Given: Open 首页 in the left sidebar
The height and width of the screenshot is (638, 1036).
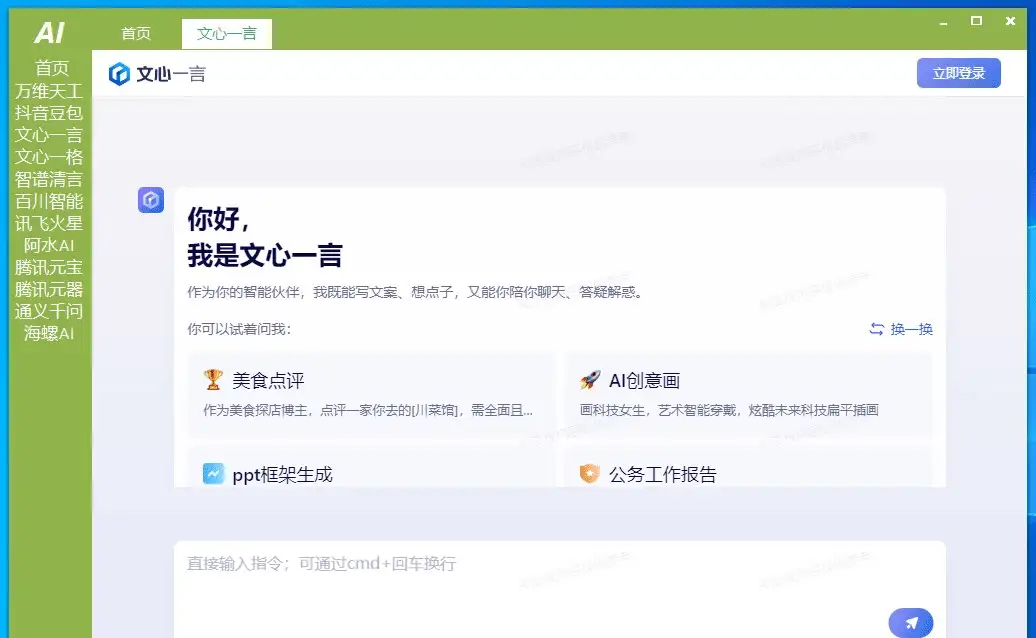Looking at the screenshot, I should click(52, 68).
